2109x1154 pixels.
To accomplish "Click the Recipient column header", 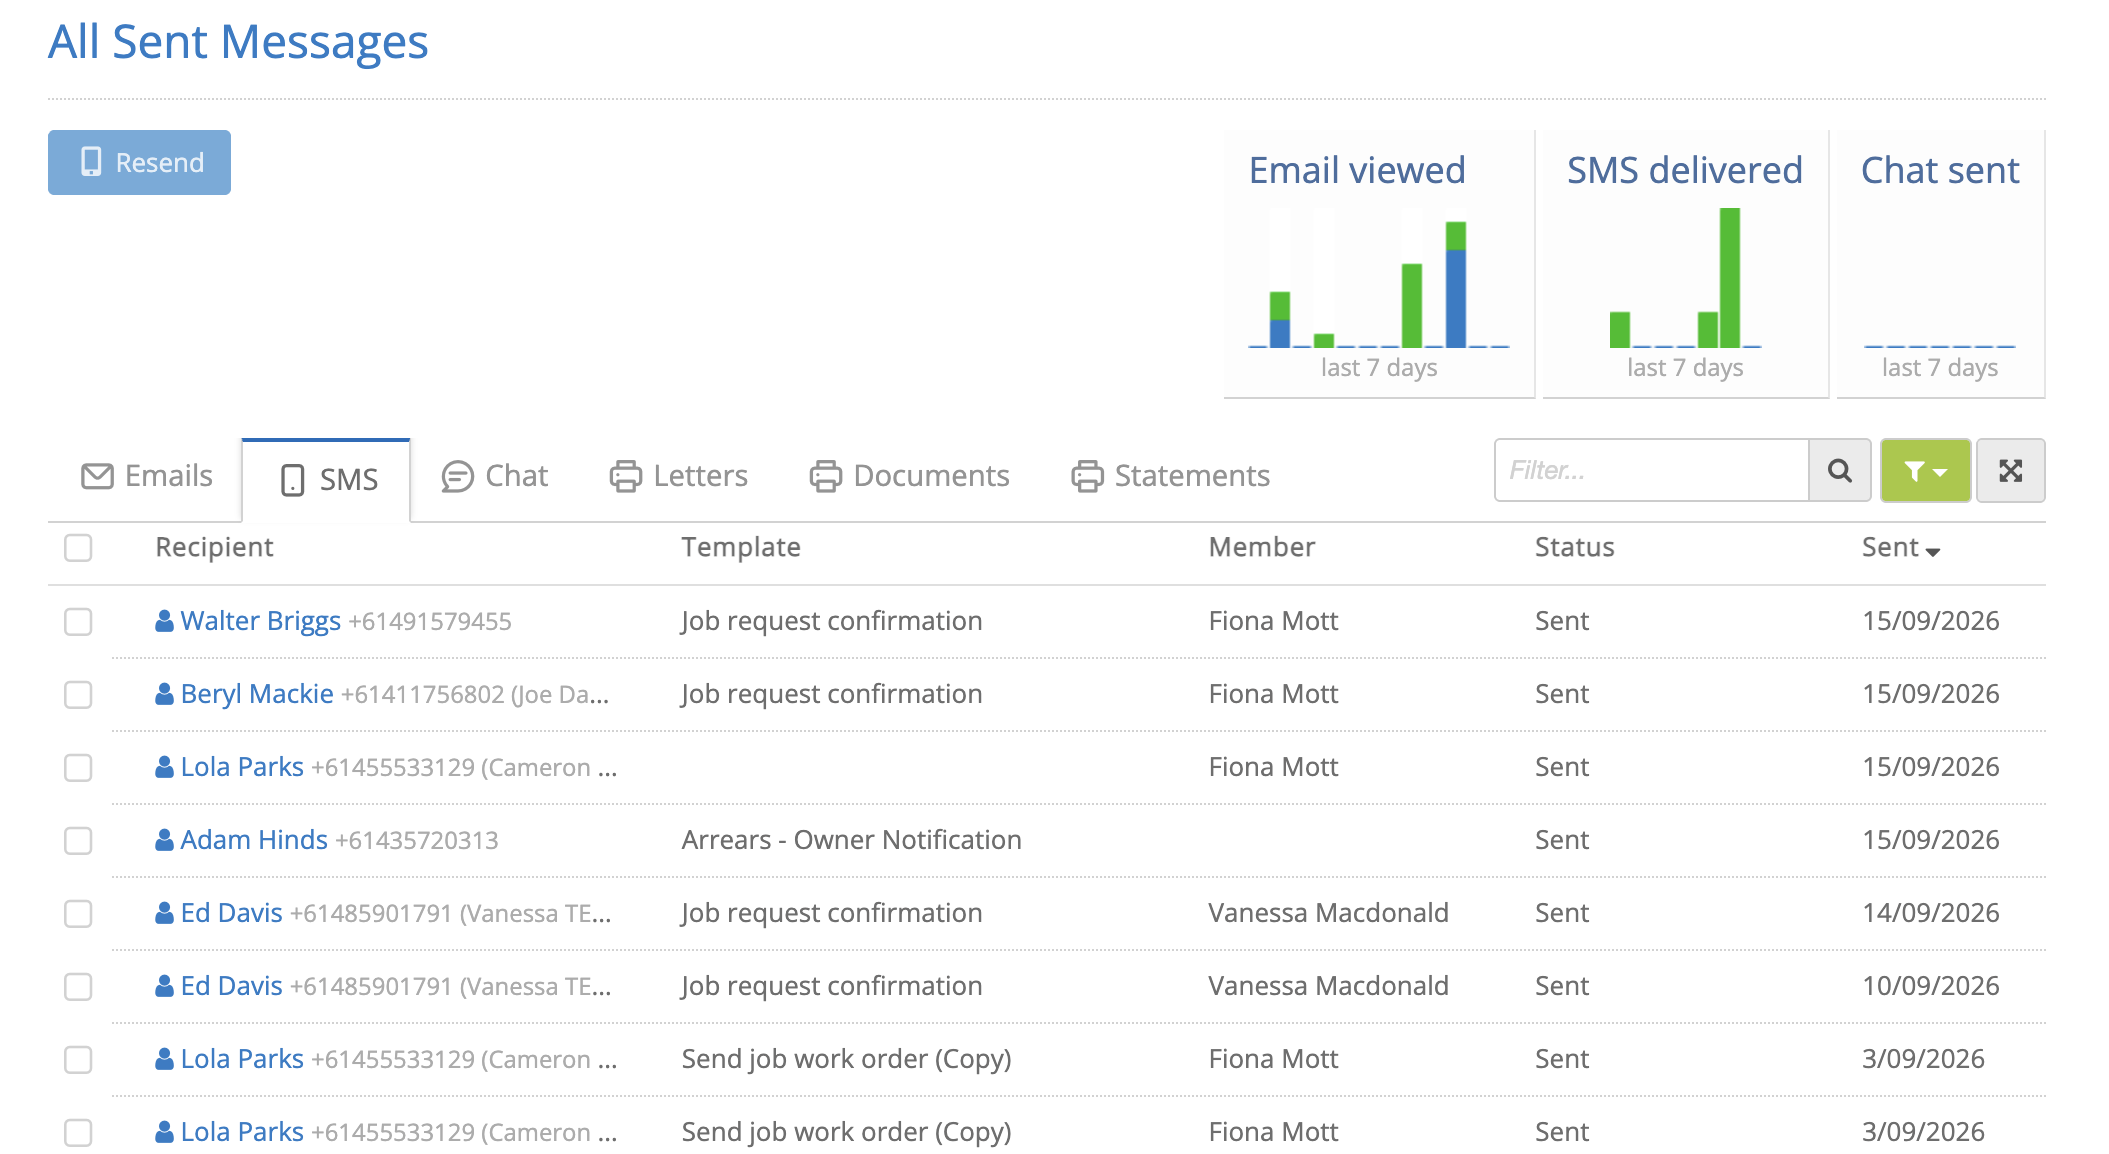I will pos(214,547).
